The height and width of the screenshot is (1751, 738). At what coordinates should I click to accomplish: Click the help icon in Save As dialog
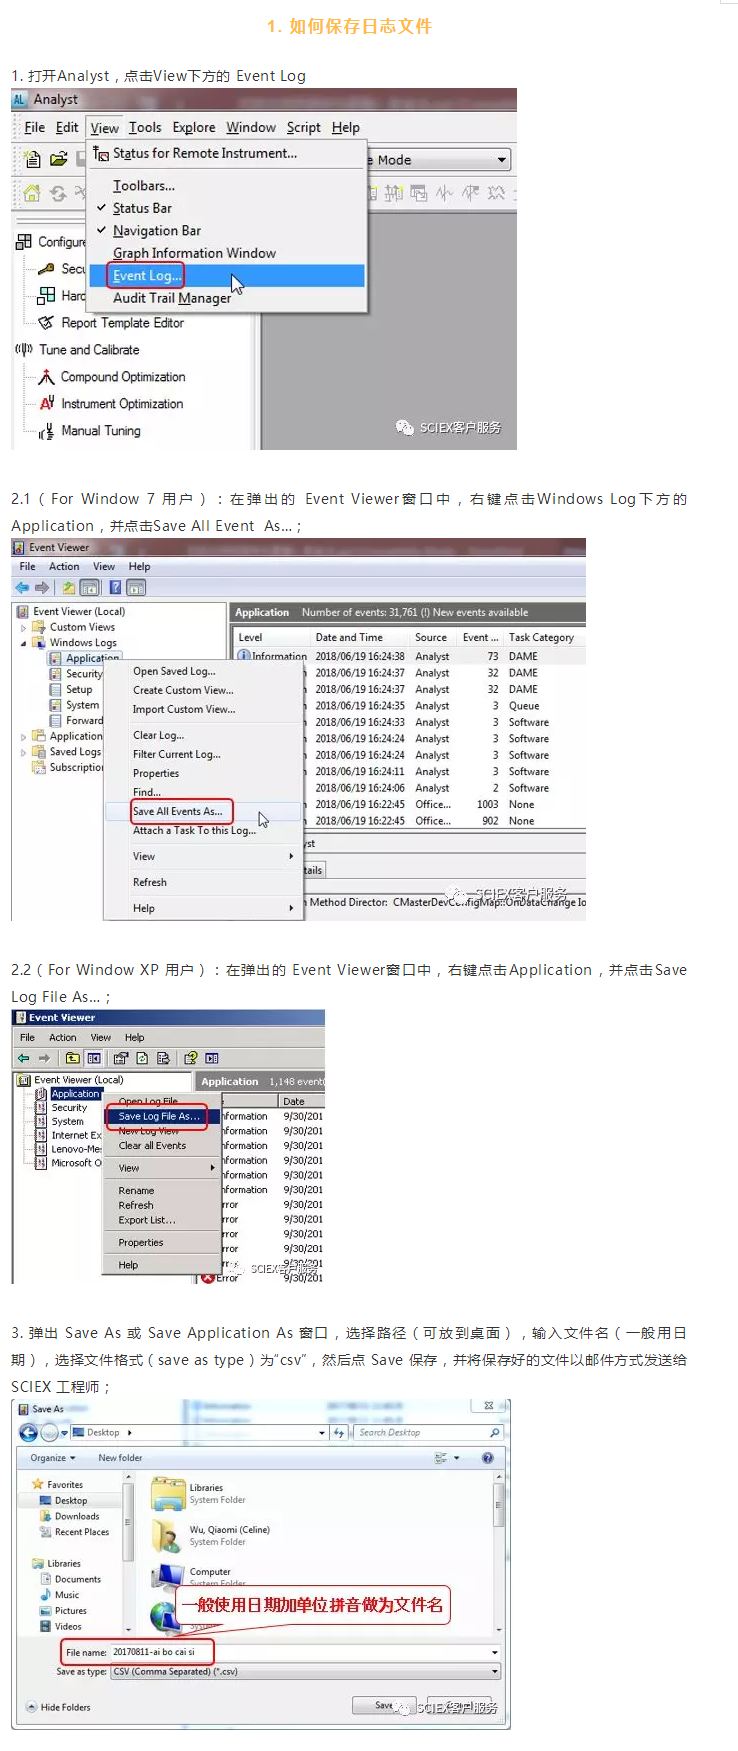pos(488,1458)
